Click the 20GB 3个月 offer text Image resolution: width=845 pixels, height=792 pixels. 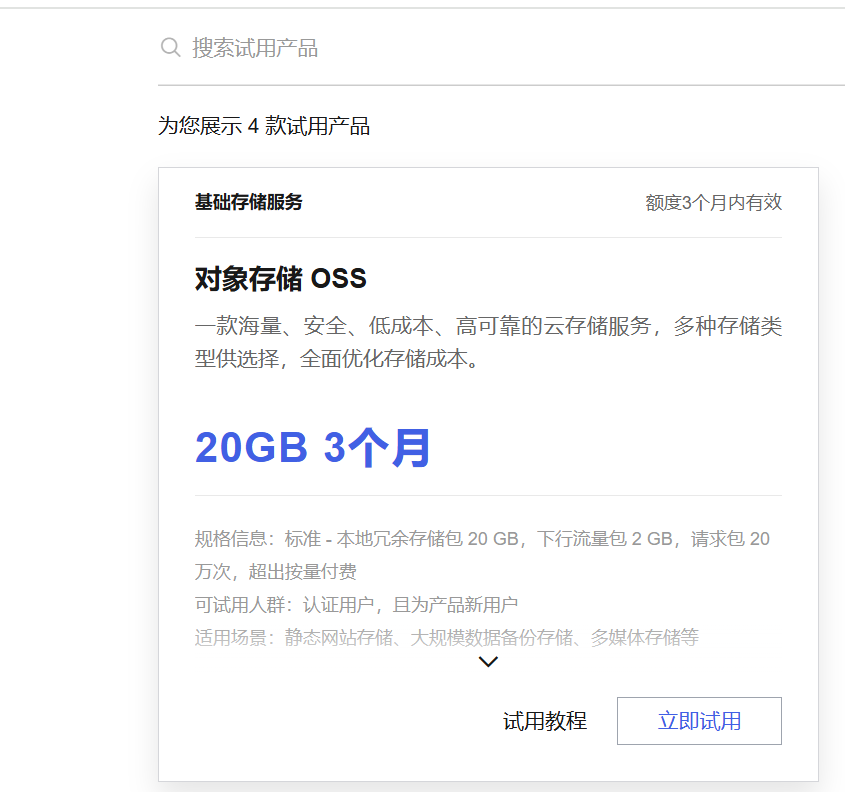313,448
